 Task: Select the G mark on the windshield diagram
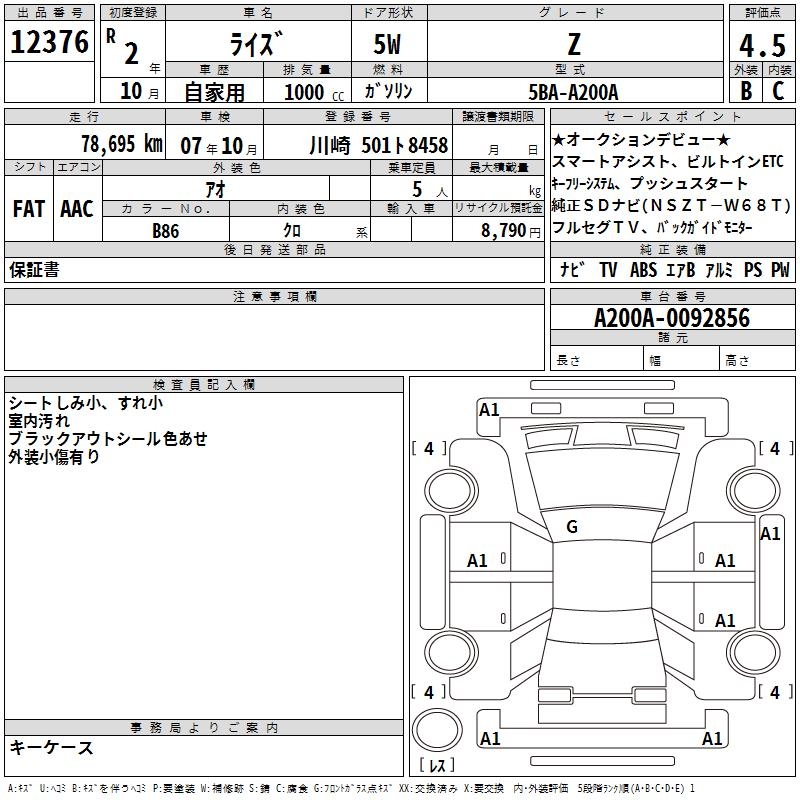[x=572, y=527]
